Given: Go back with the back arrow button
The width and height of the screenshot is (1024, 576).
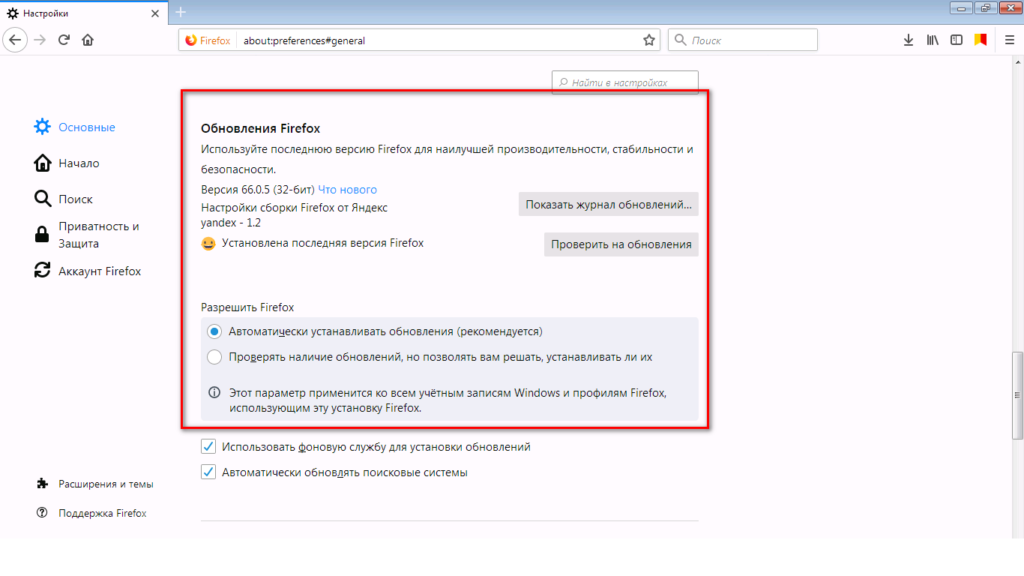Looking at the screenshot, I should [x=15, y=40].
